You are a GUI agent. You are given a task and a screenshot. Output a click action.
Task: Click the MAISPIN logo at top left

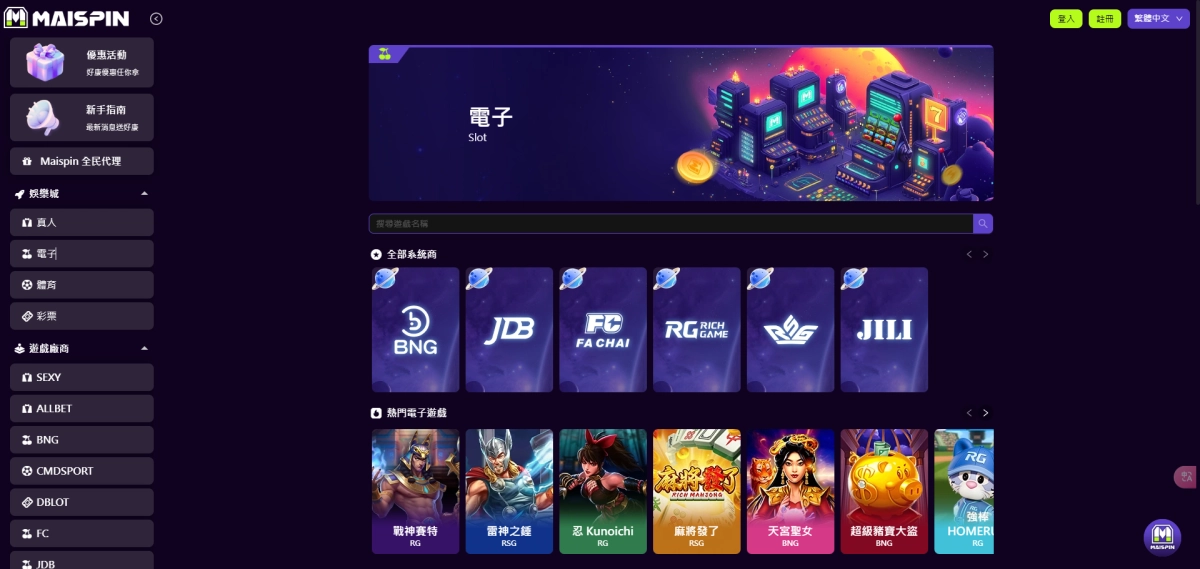coord(69,18)
